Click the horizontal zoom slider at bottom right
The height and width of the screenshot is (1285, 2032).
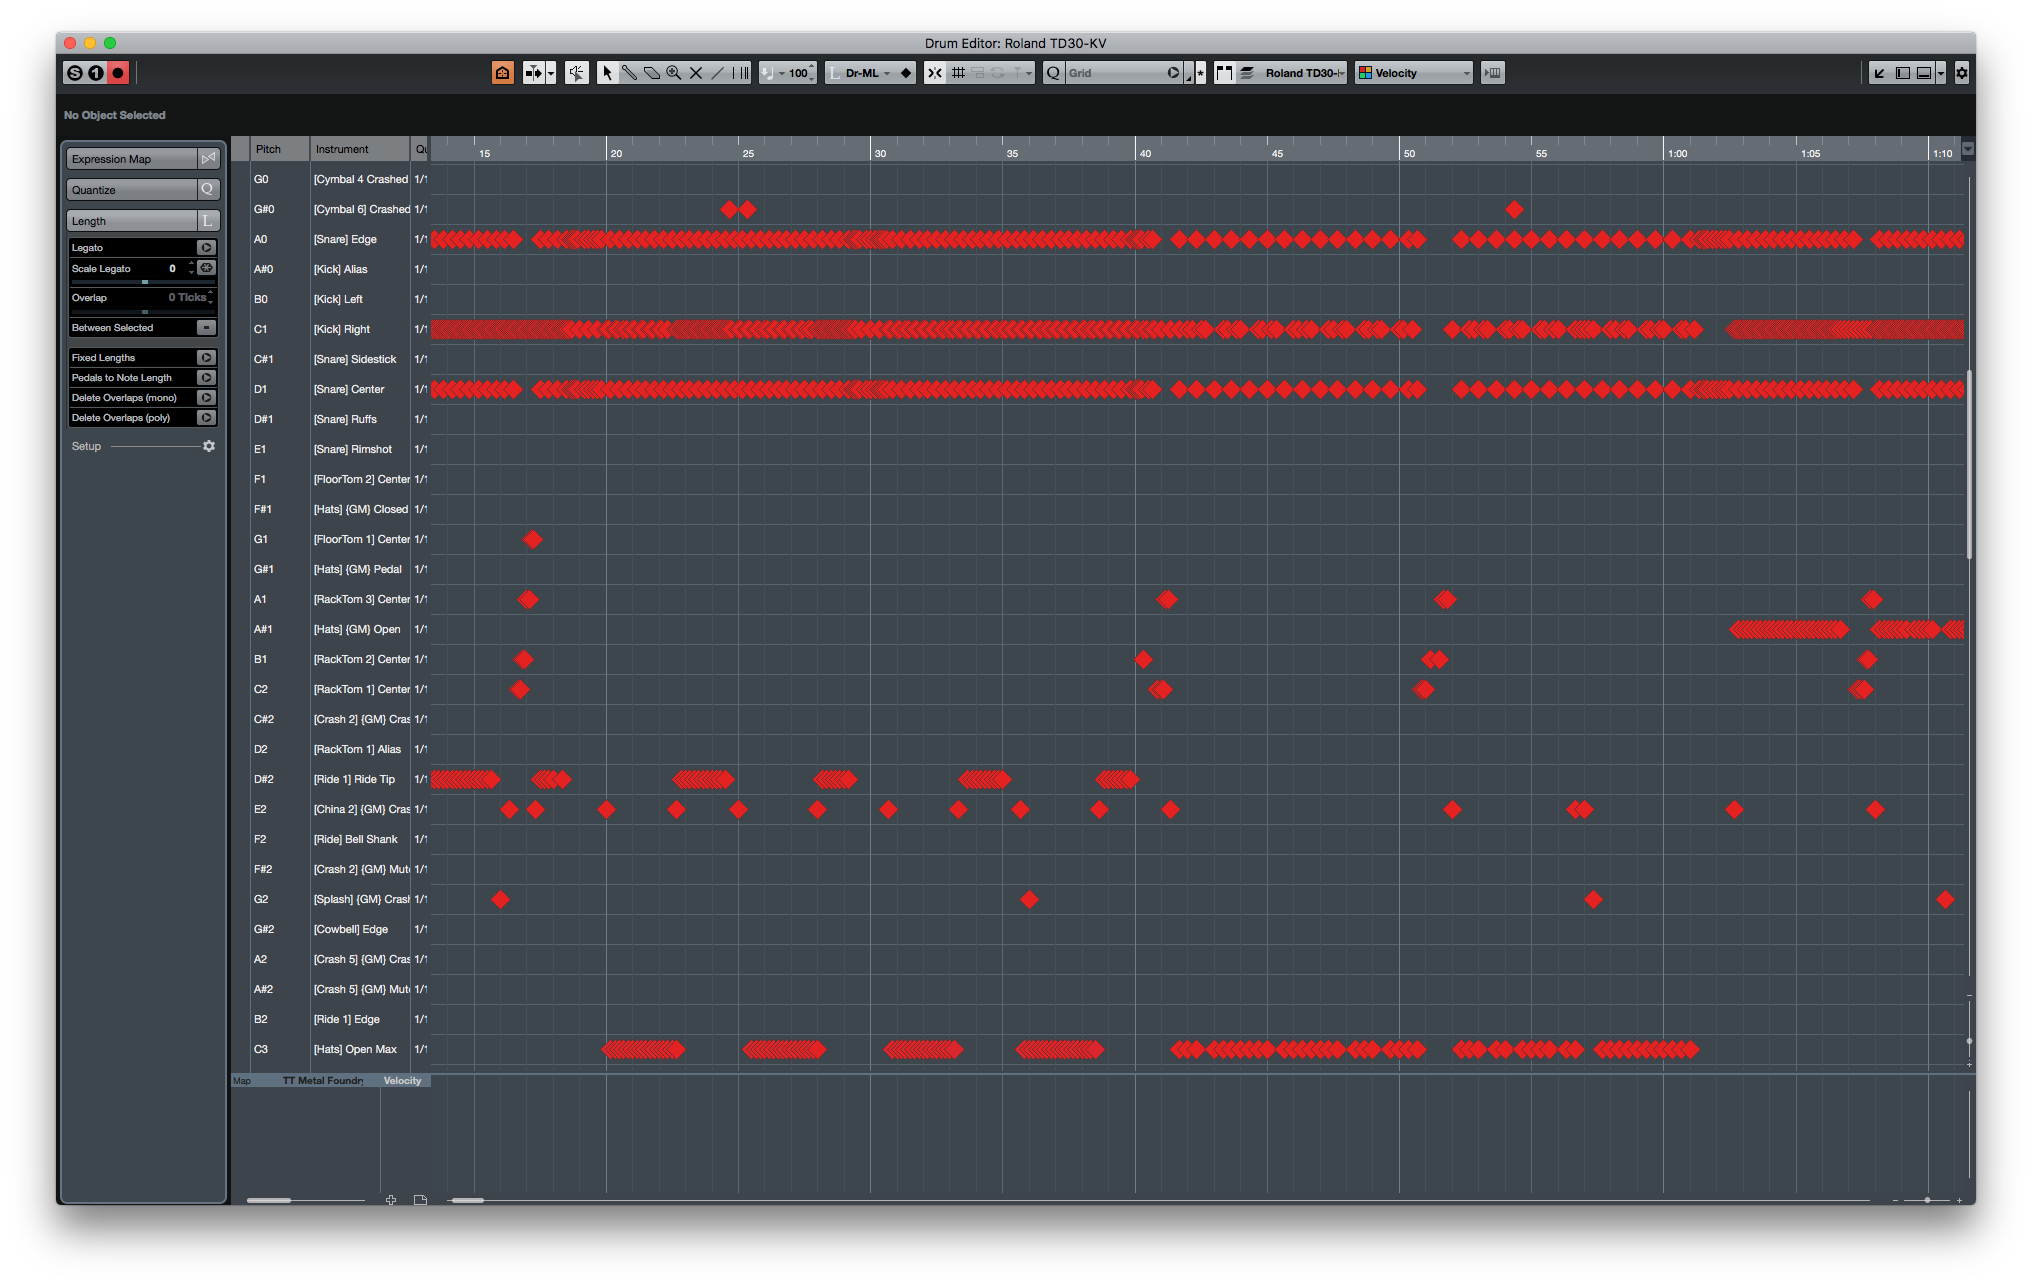1927,1200
